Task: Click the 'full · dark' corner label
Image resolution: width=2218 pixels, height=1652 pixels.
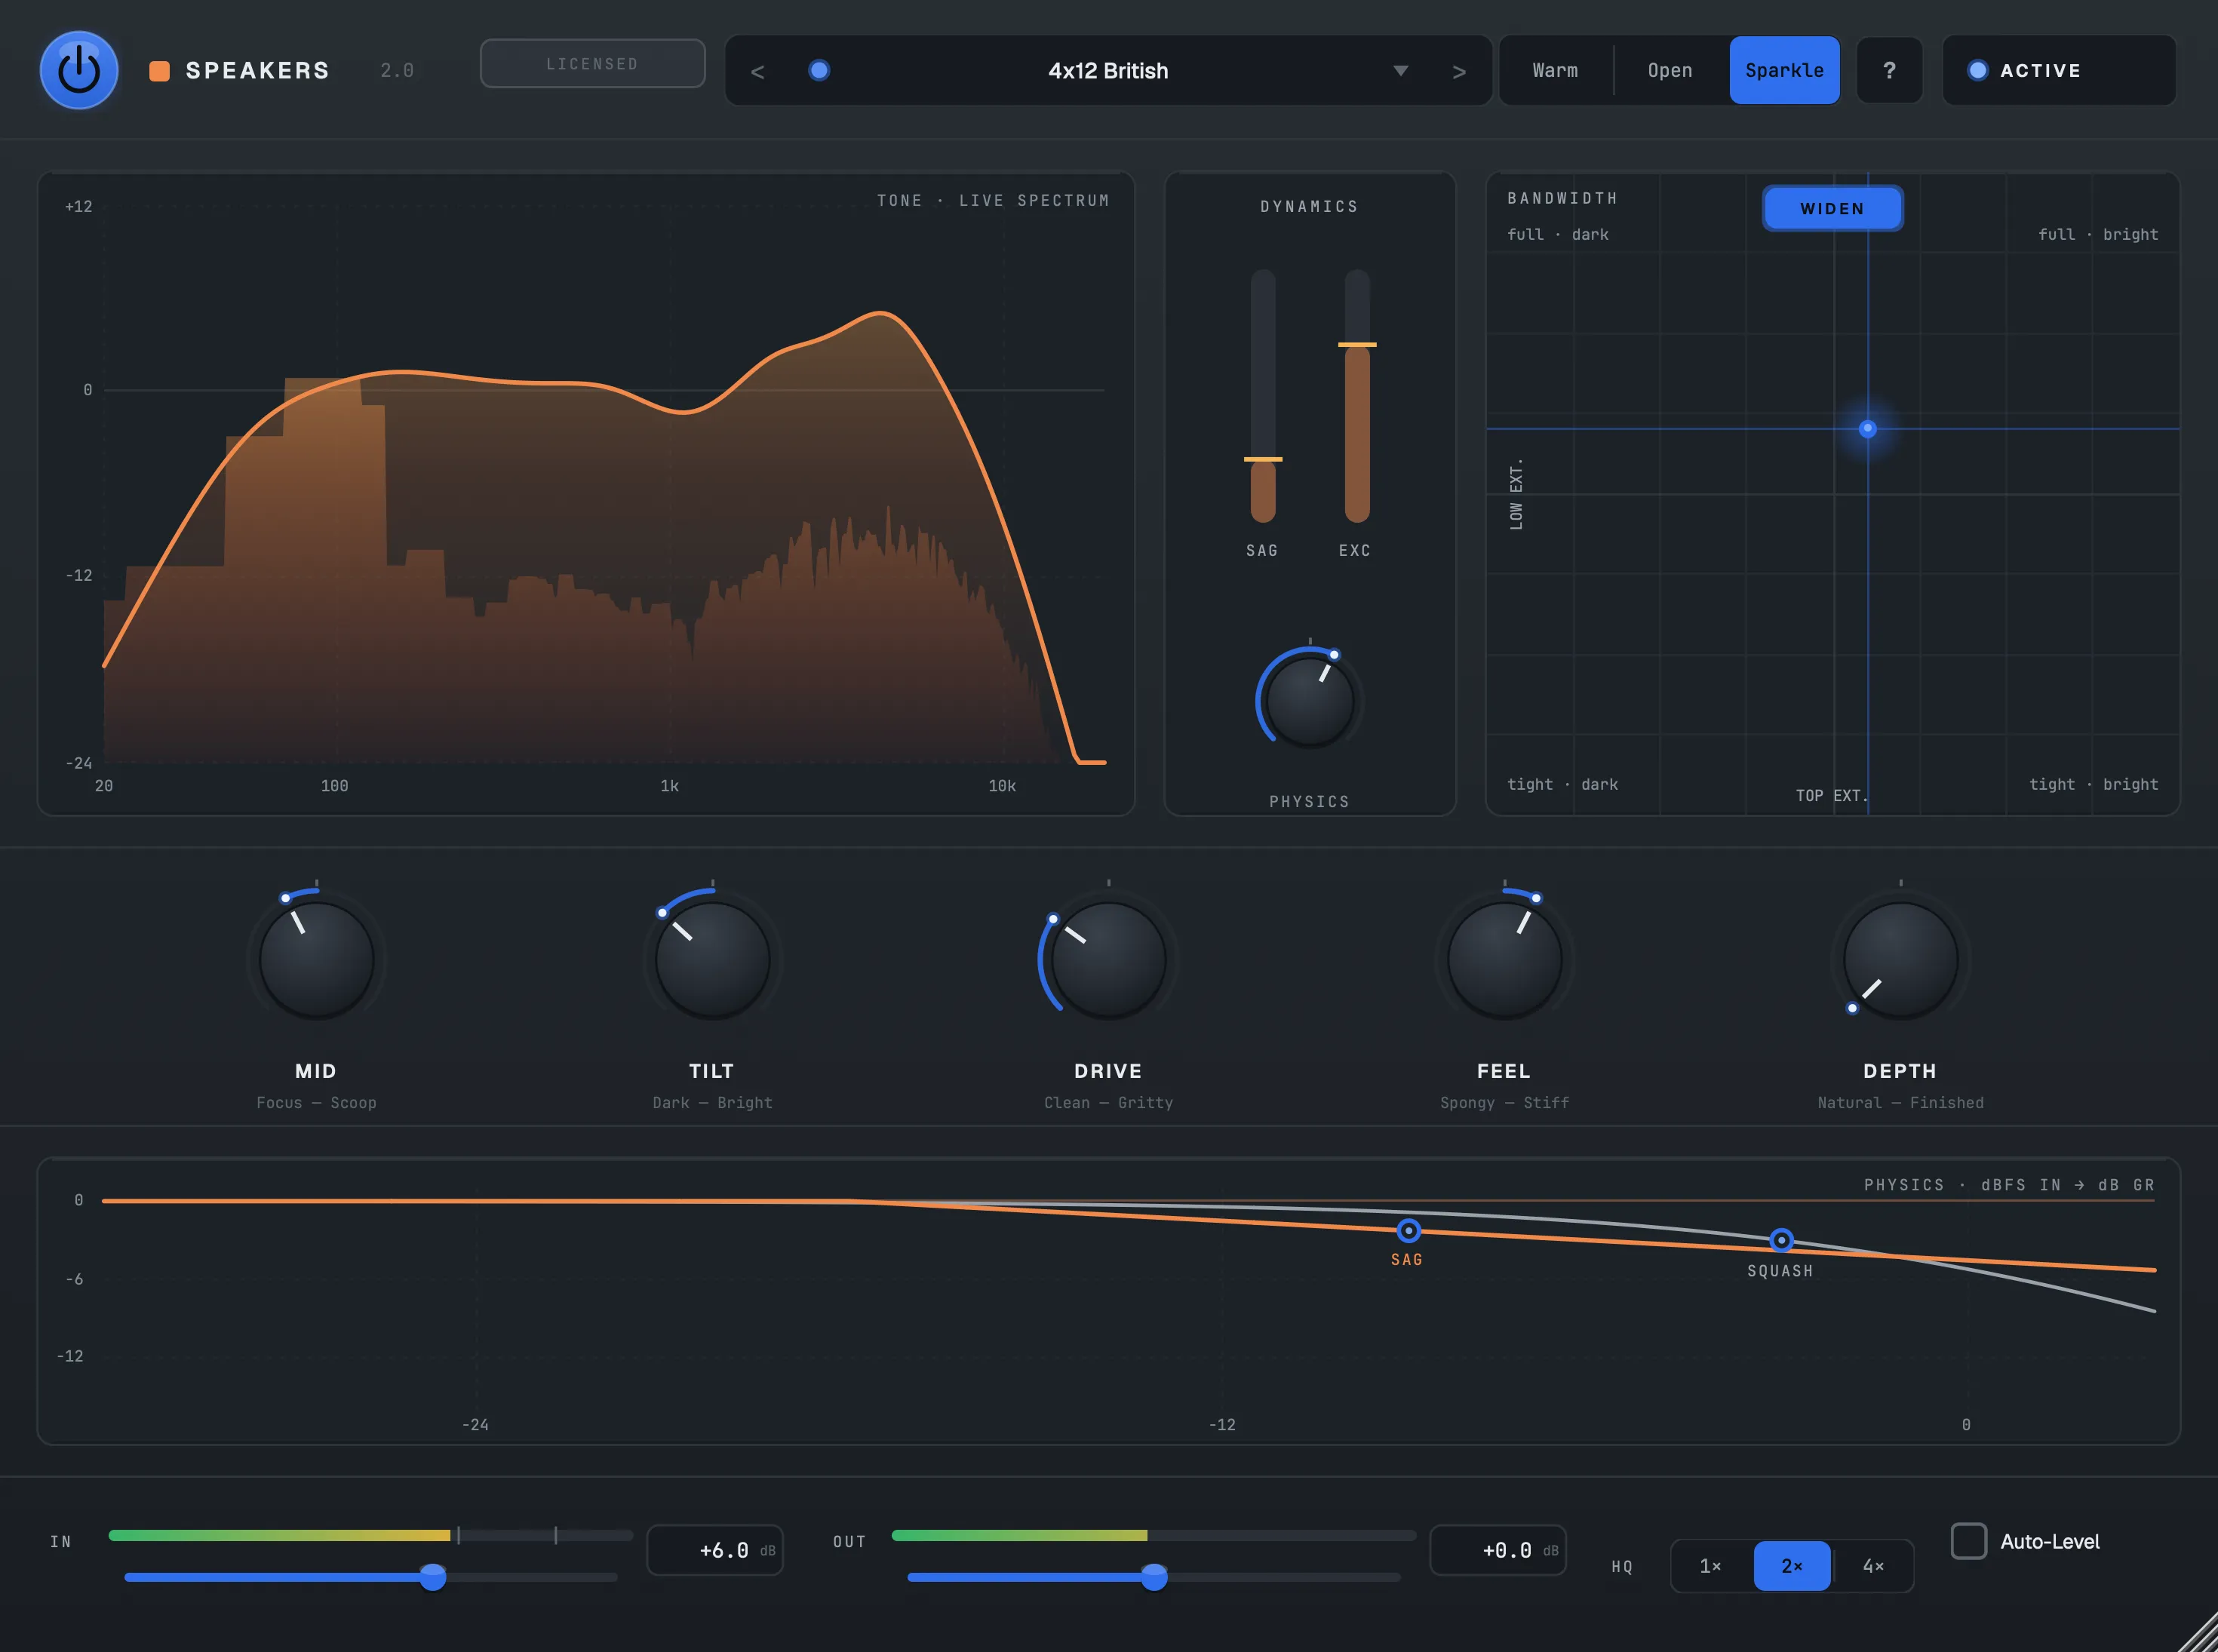Action: (x=1558, y=234)
